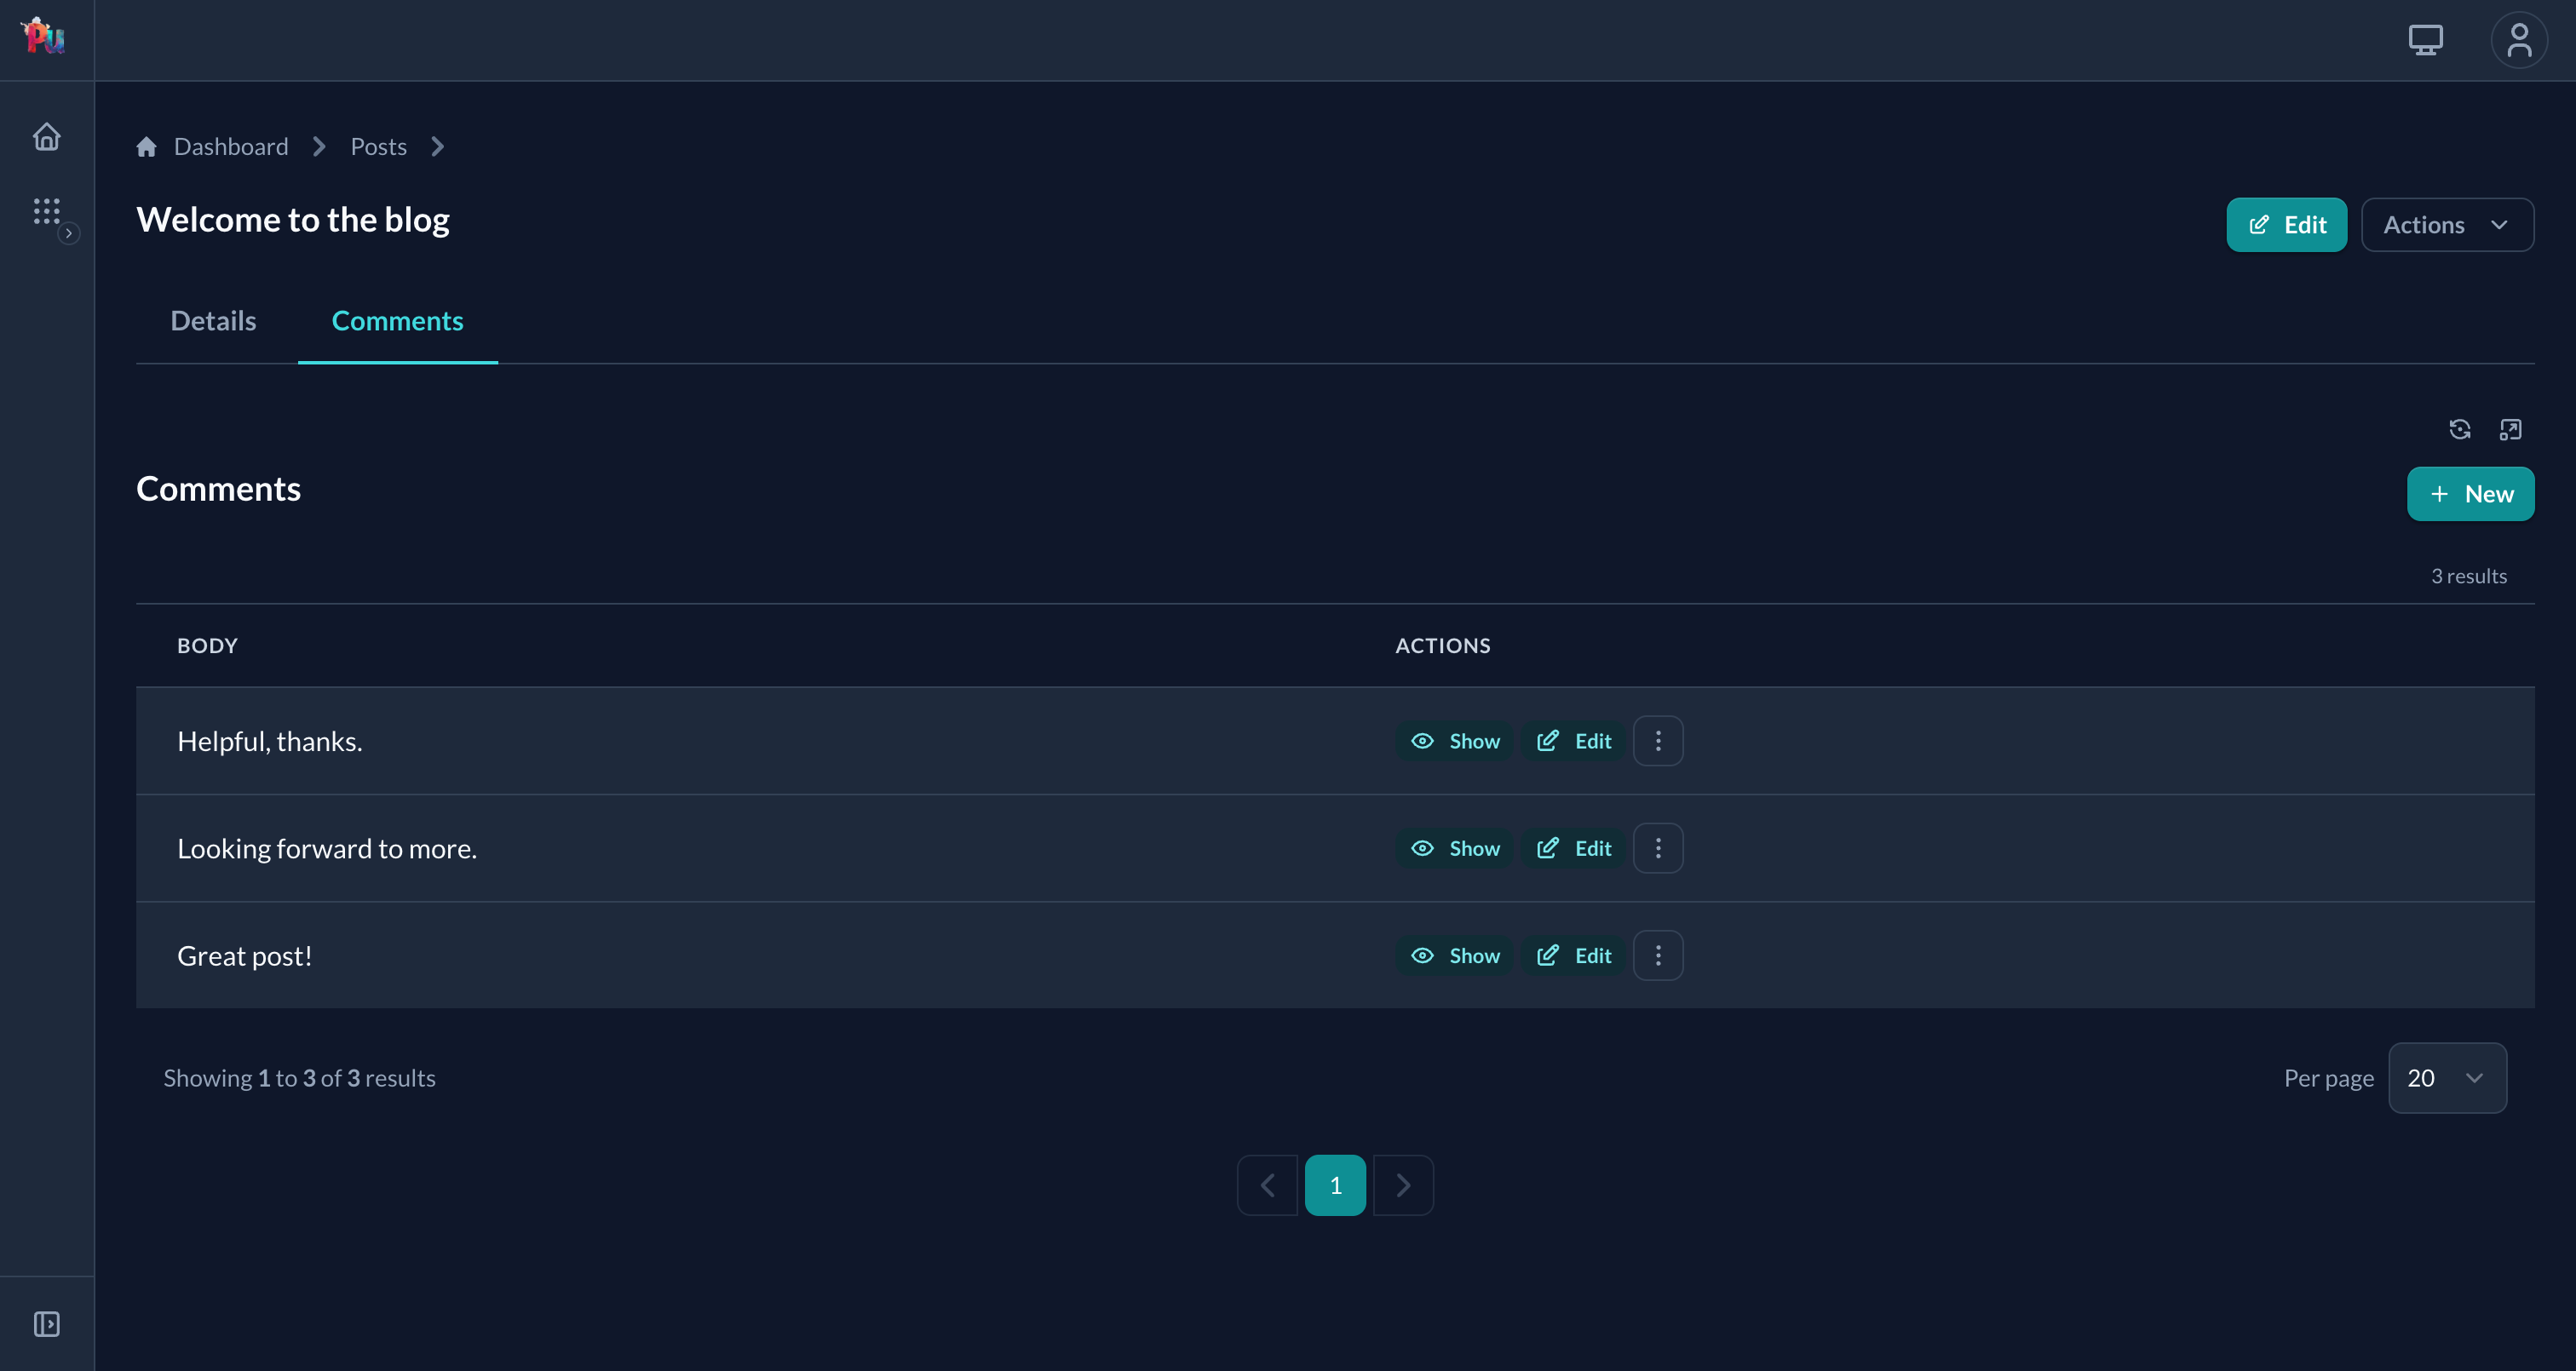The height and width of the screenshot is (1371, 2576).
Task: Click the ACTIONS column header
Action: tap(1443, 646)
